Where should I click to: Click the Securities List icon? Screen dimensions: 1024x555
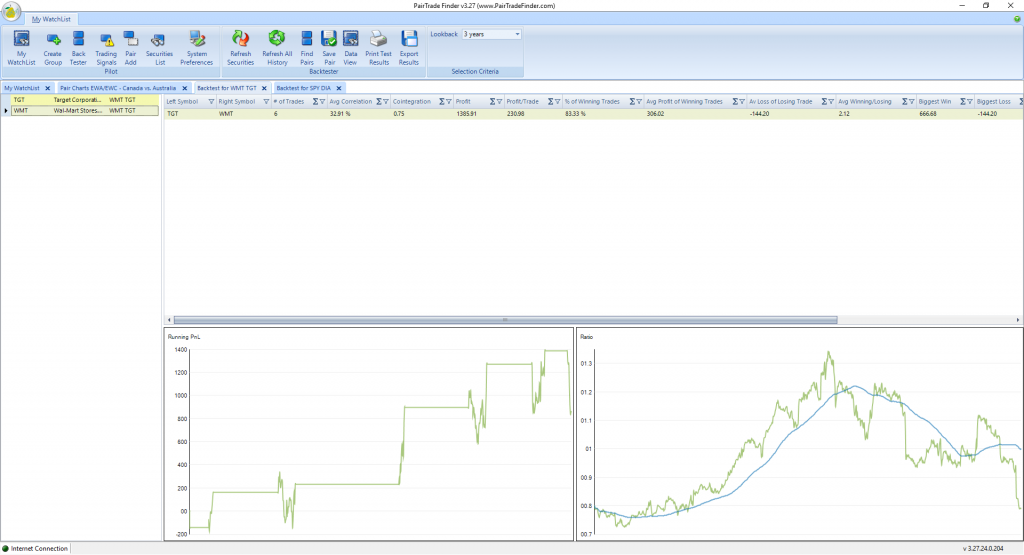pyautogui.click(x=159, y=46)
